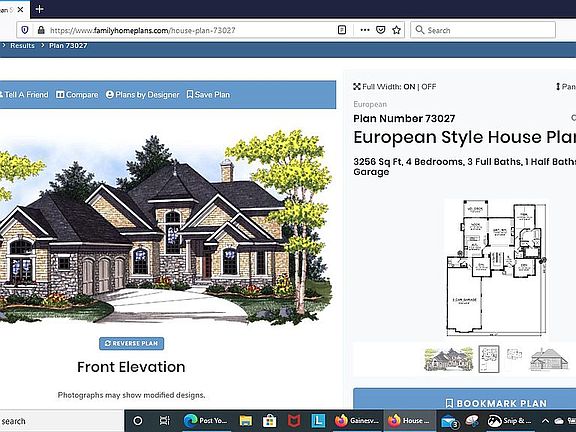Click the browser Search box
576x432 pixels.
[x=483, y=30]
